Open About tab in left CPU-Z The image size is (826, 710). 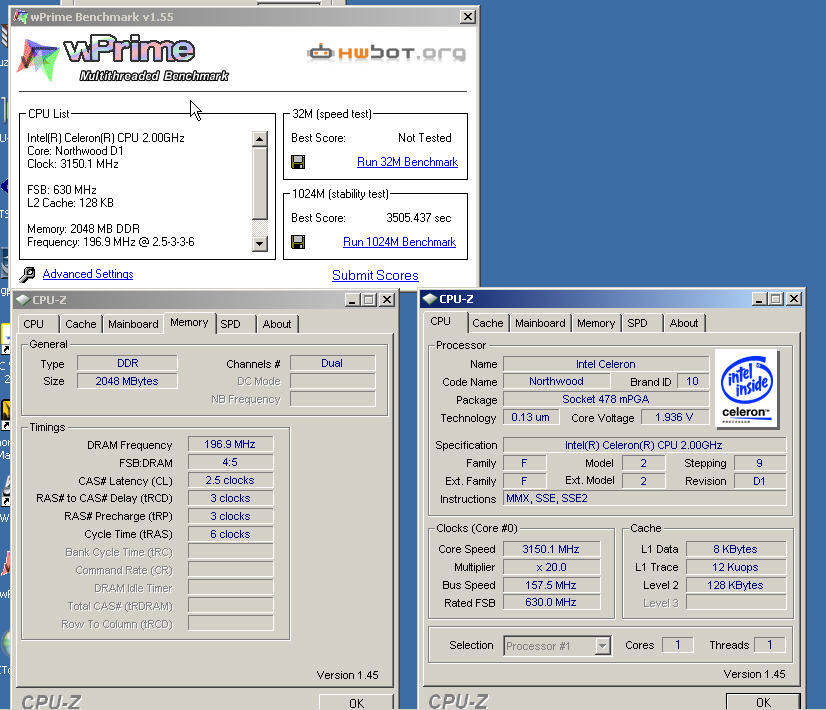pyautogui.click(x=277, y=324)
